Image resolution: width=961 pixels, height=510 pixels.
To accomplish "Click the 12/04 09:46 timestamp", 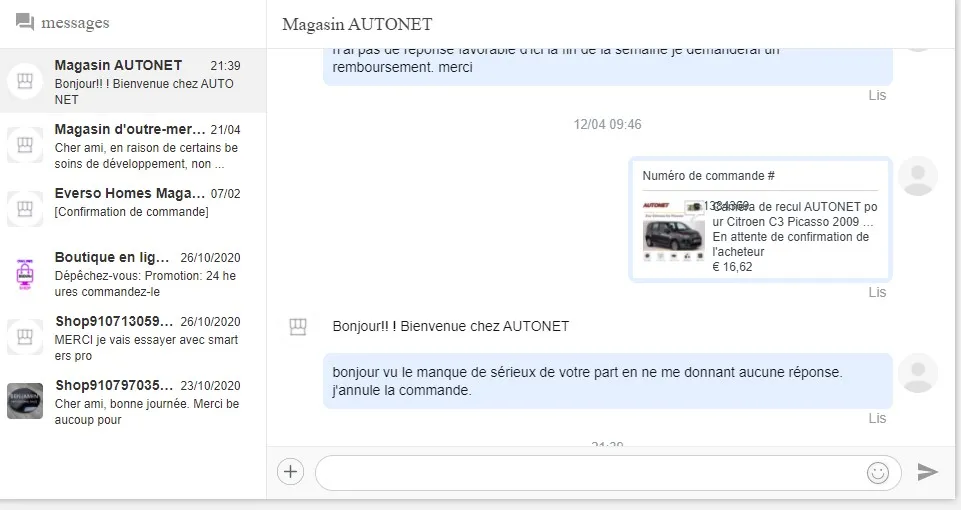I will pos(607,124).
